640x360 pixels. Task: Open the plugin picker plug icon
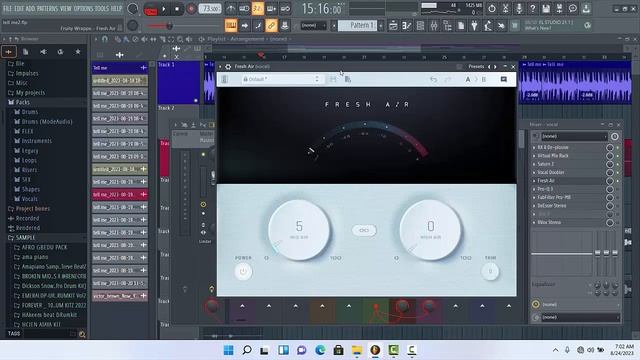point(474,25)
